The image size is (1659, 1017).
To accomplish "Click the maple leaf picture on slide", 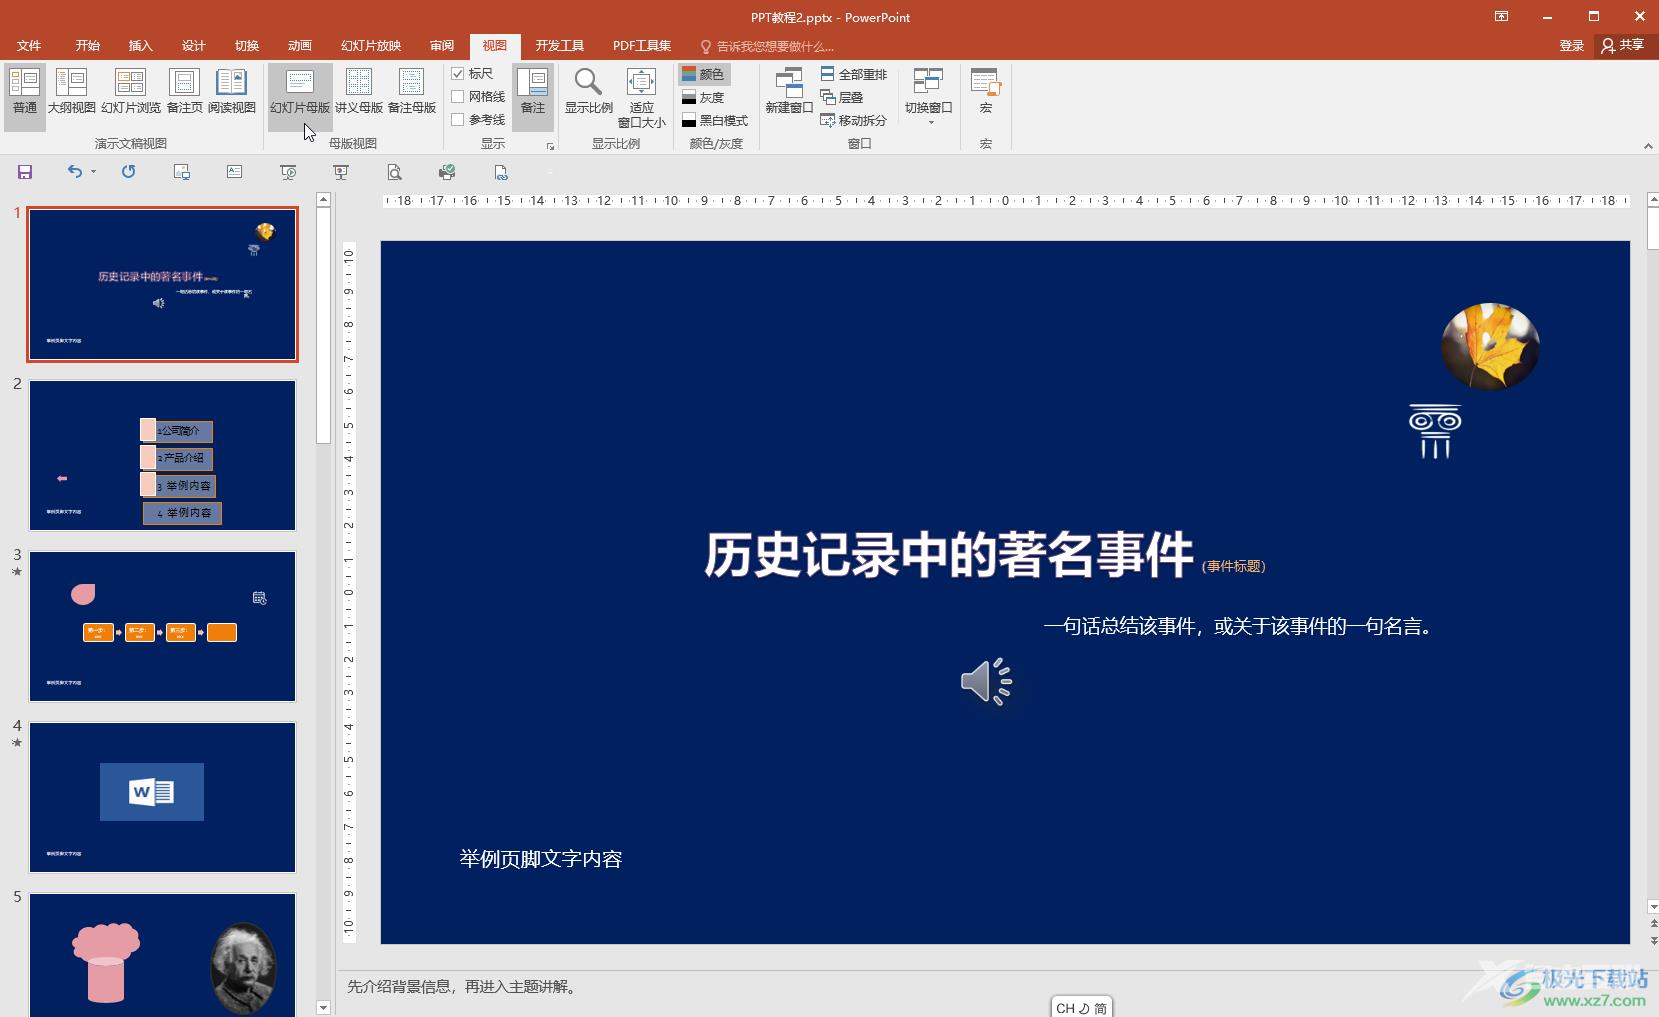I will point(1490,346).
